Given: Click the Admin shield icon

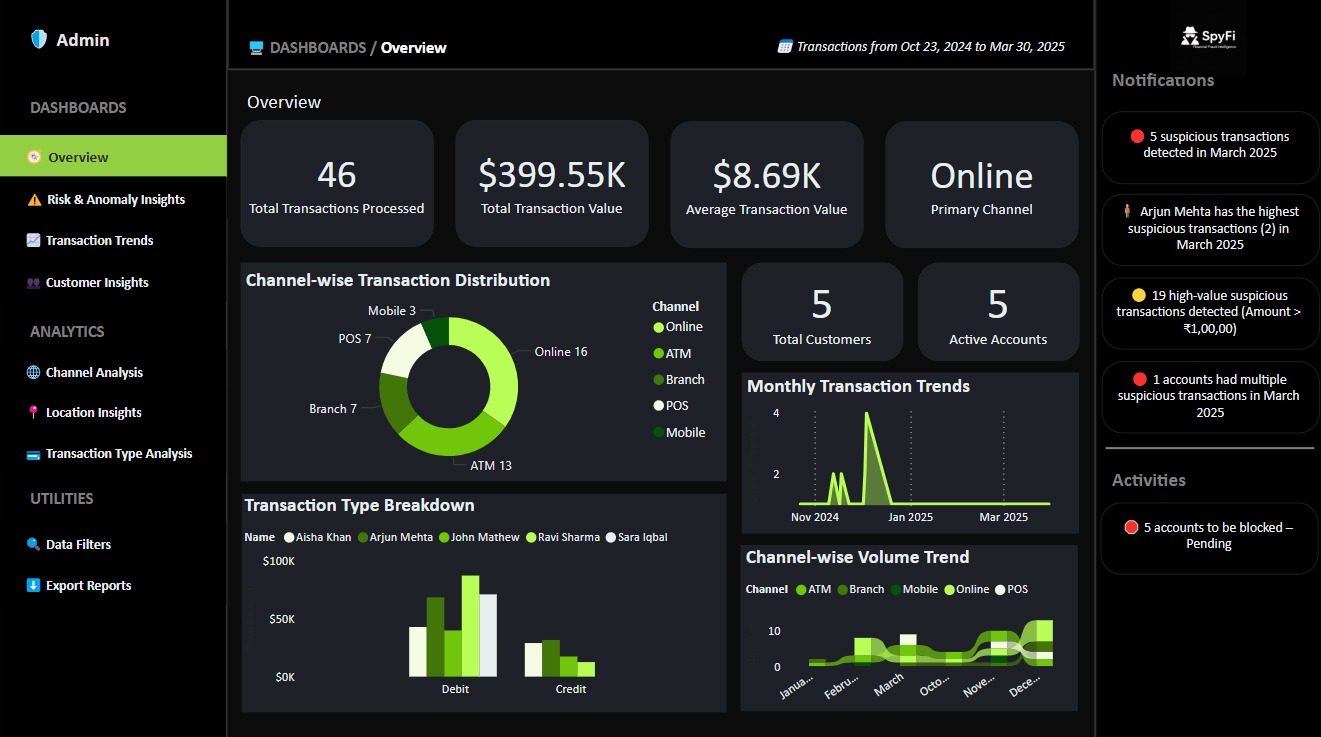Looking at the screenshot, I should tap(37, 38).
